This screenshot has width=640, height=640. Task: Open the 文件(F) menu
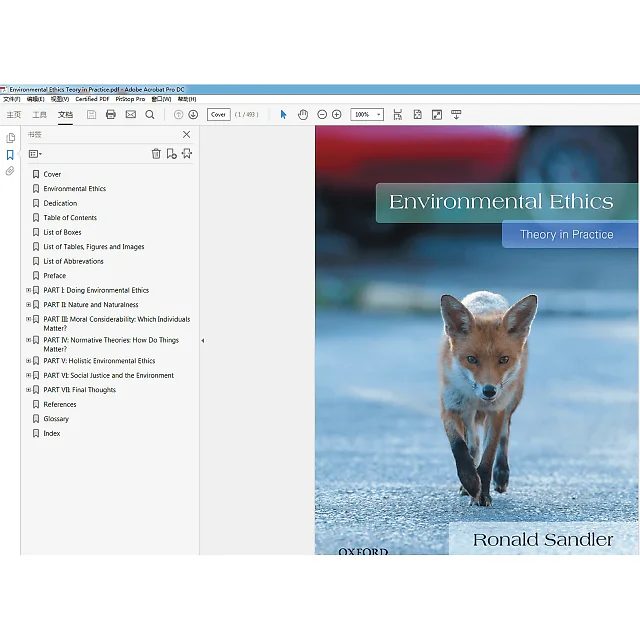pyautogui.click(x=11, y=99)
